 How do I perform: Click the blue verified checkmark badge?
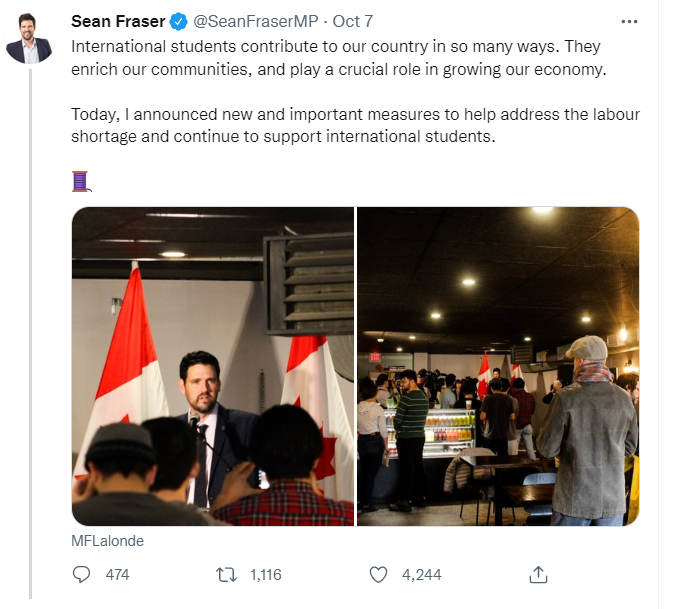(x=178, y=21)
